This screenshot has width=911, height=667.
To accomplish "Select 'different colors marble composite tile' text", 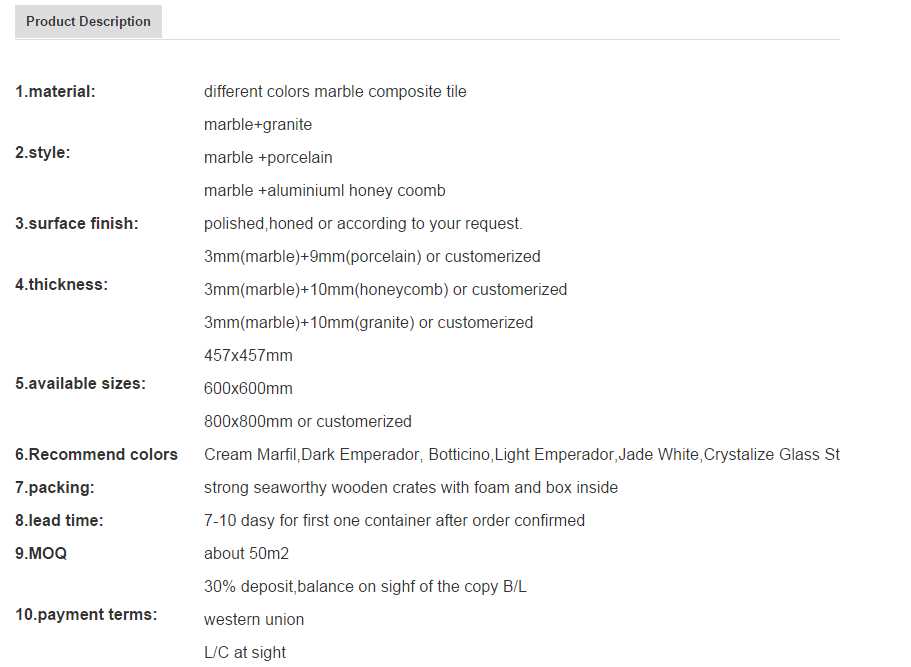I will coord(335,91).
